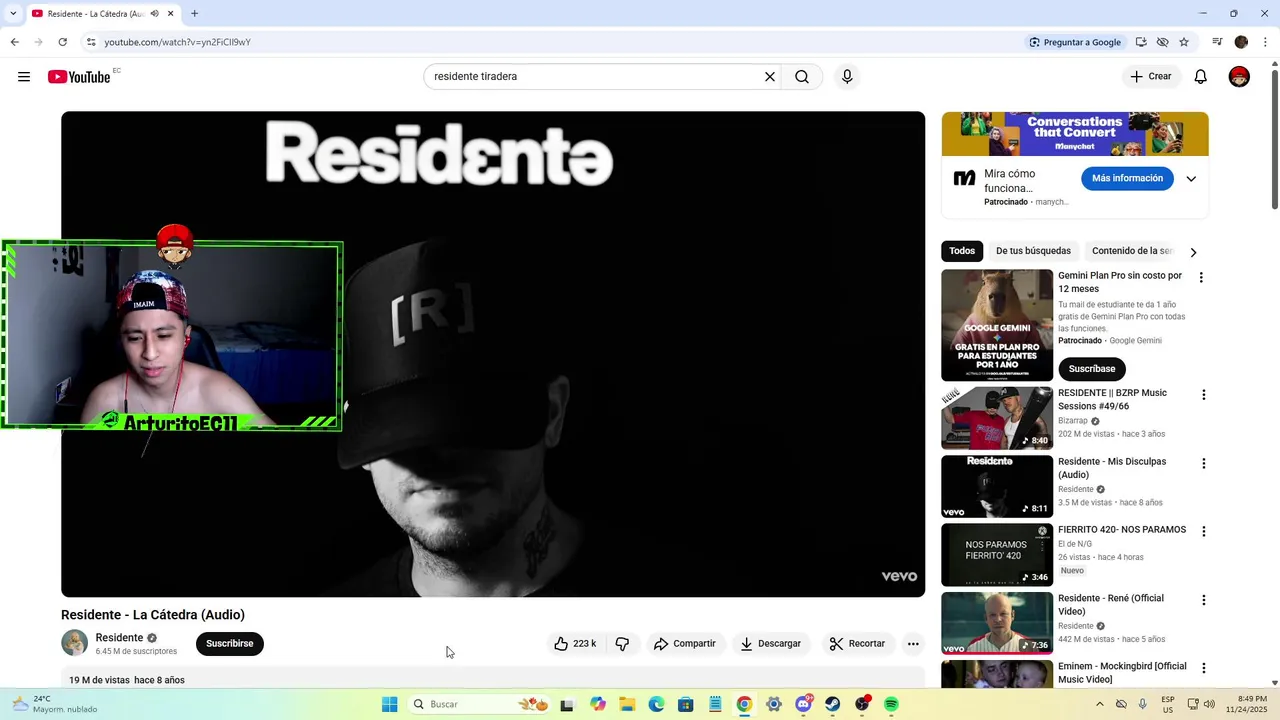The width and height of the screenshot is (1280, 720).
Task: Select De tus búsquedas filter chip
Action: [1033, 251]
